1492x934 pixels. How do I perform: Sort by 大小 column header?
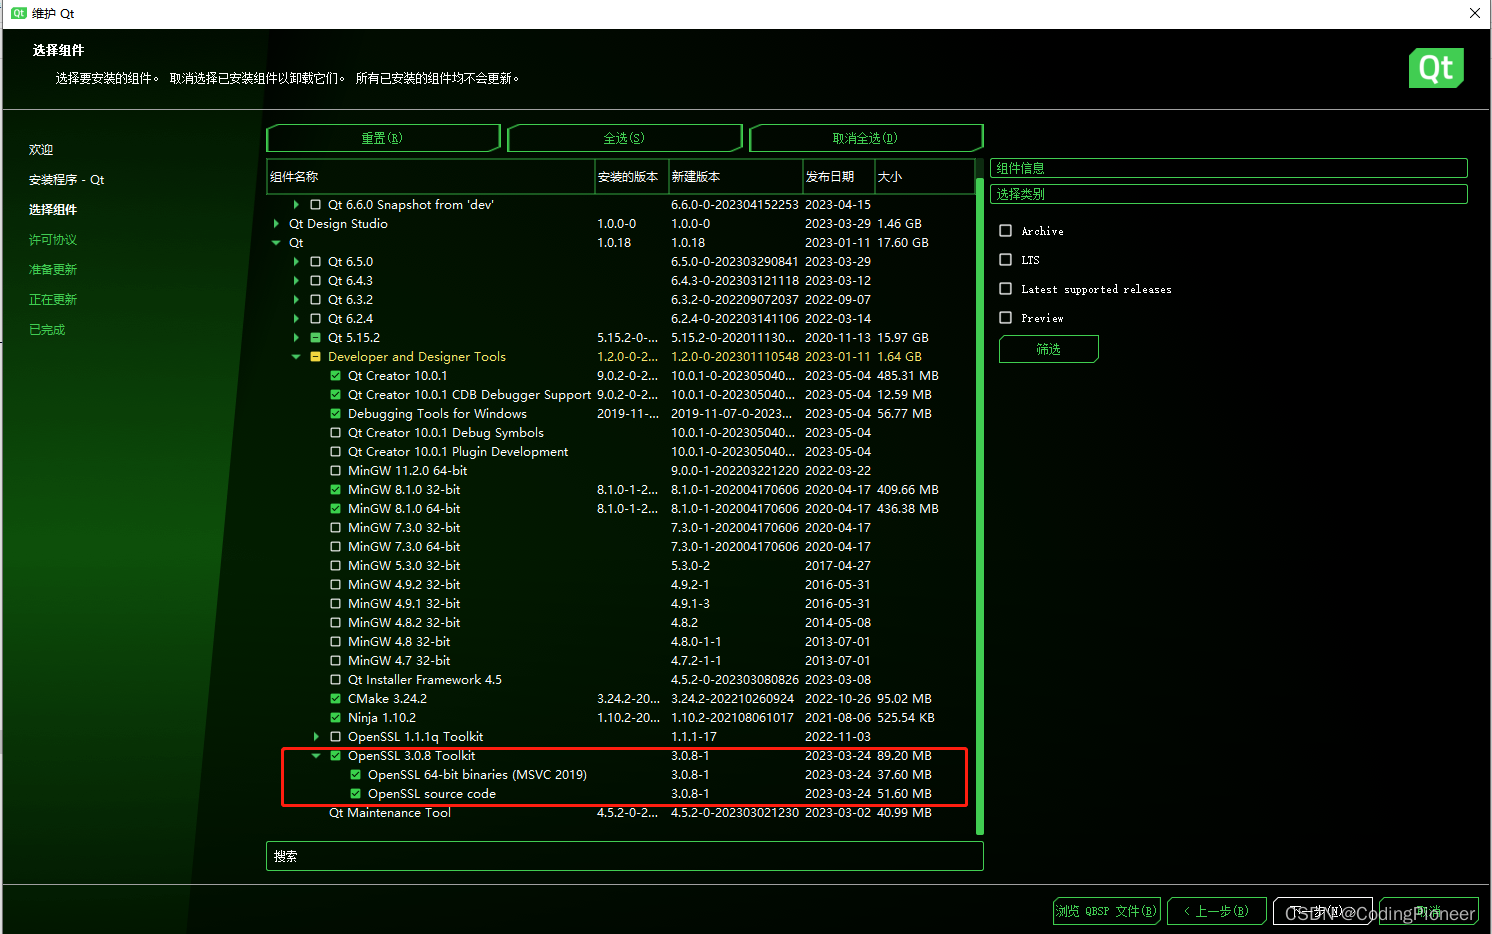[x=923, y=177]
